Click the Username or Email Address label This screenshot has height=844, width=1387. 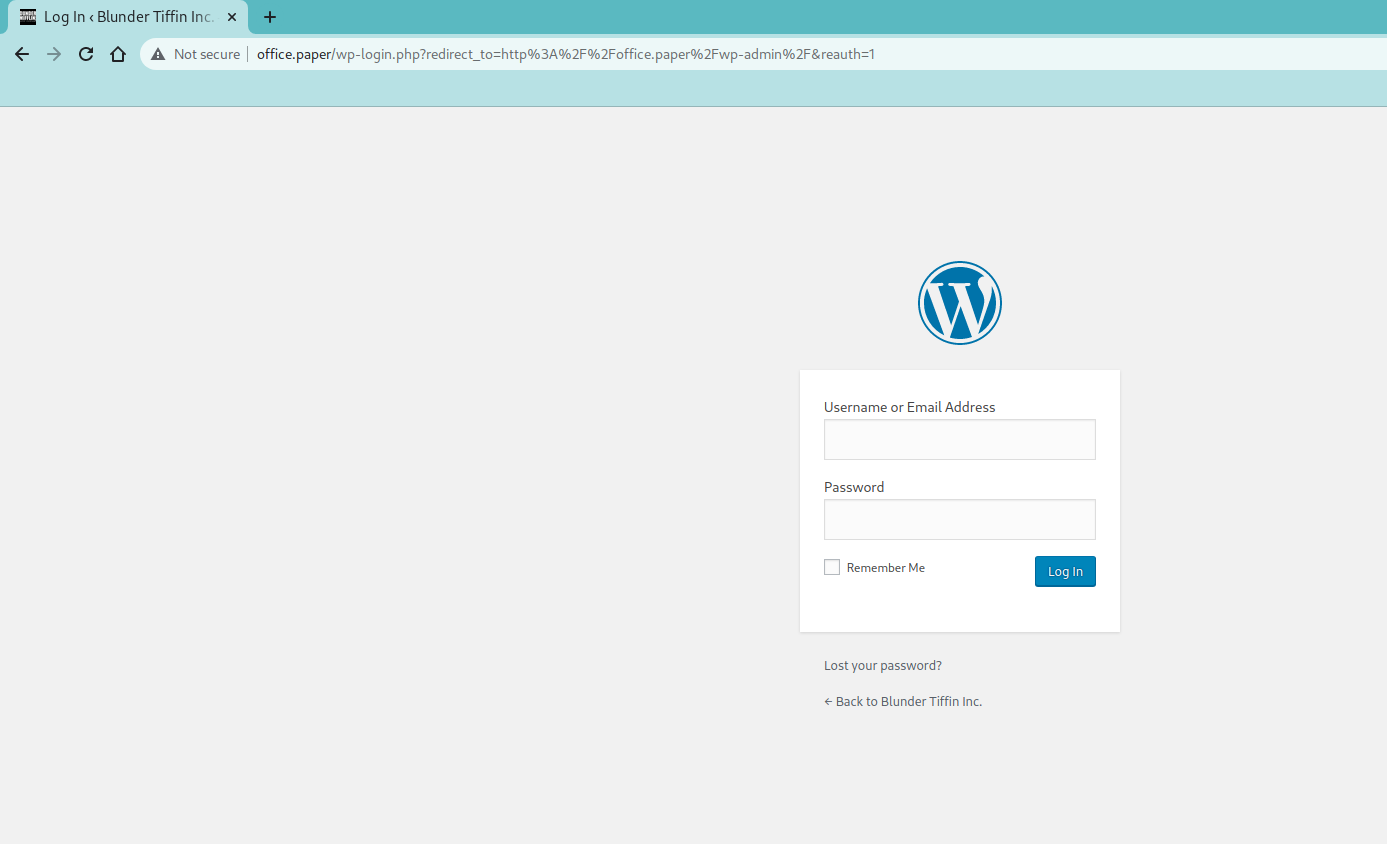(x=910, y=407)
